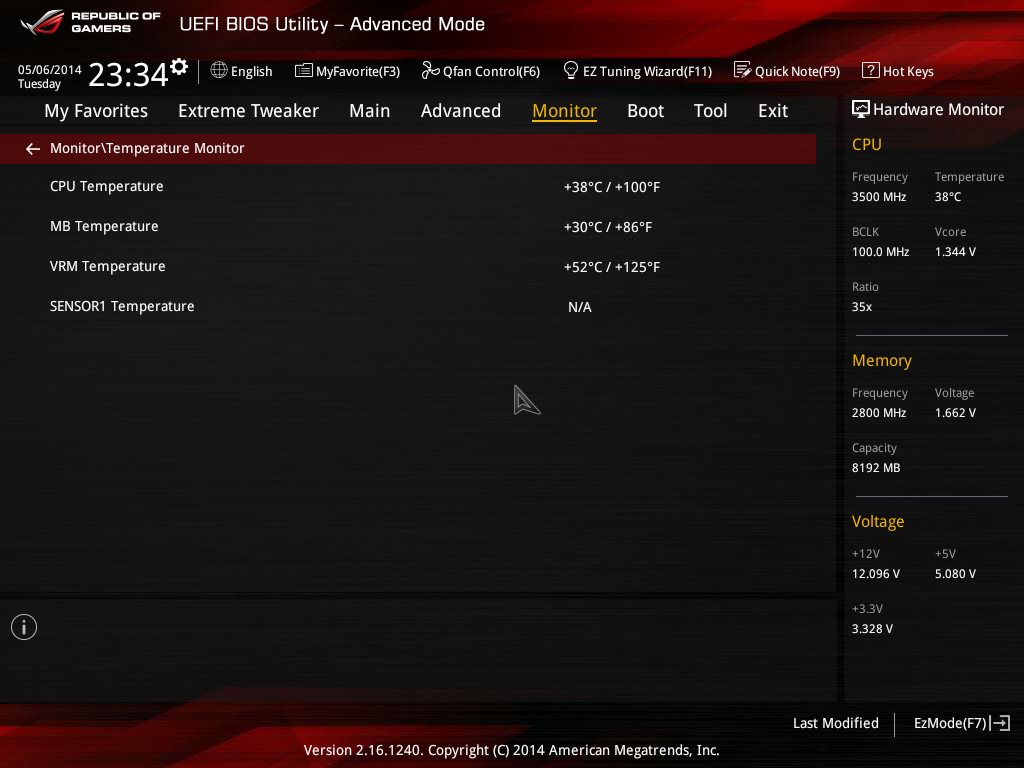The image size is (1024, 768).
Task: Select the Monitor tab
Action: point(564,111)
